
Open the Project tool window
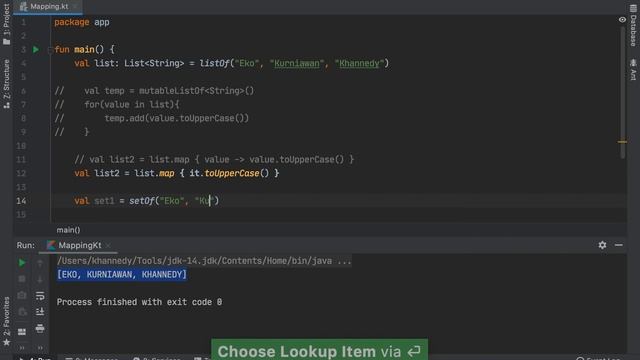pyautogui.click(x=6, y=24)
